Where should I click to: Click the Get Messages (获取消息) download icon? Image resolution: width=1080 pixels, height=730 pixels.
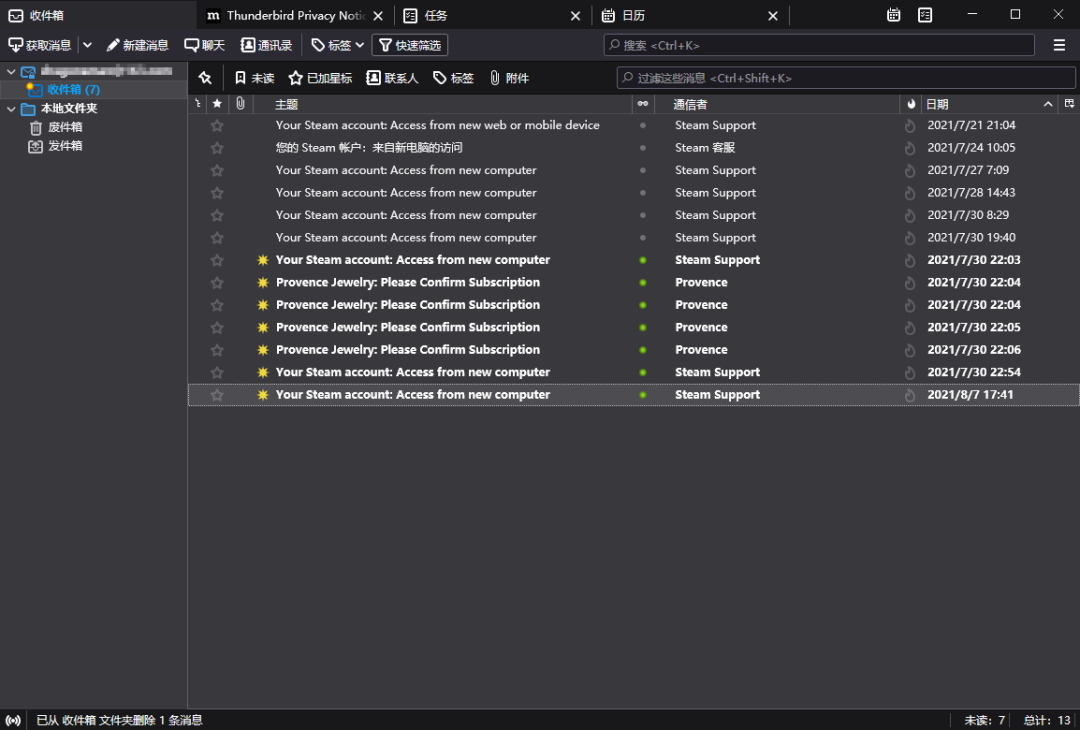pyautogui.click(x=16, y=45)
